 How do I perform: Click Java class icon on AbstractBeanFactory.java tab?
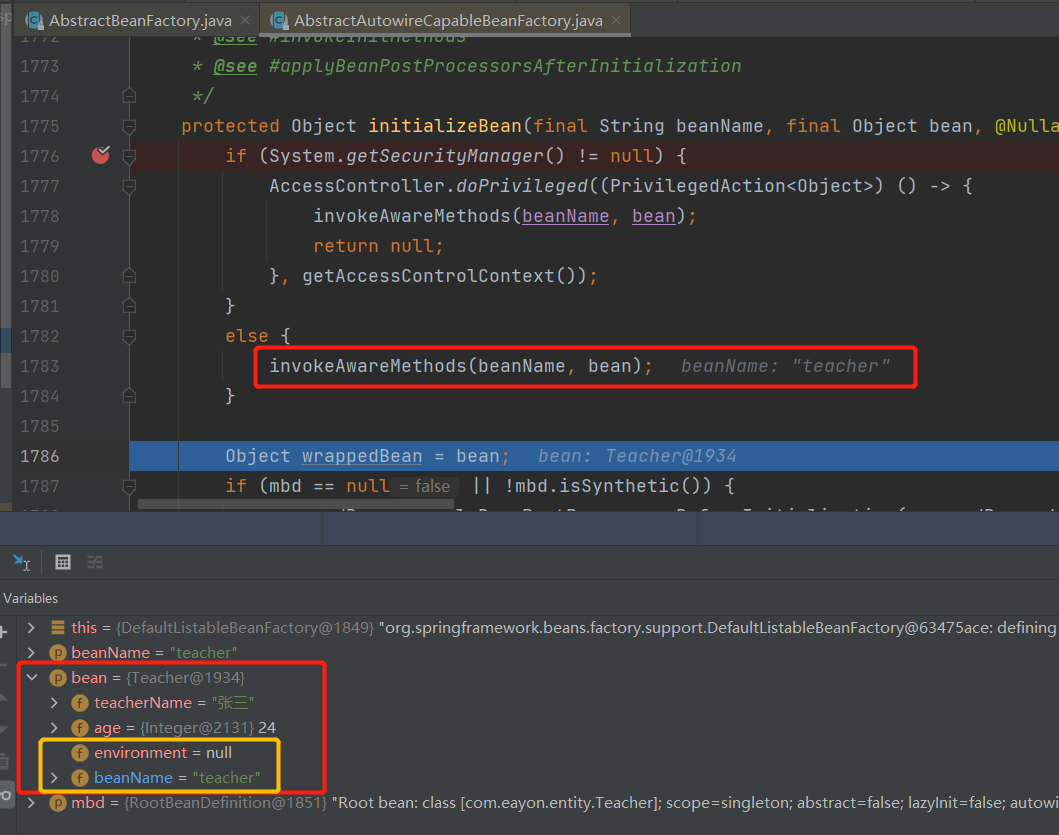34,21
